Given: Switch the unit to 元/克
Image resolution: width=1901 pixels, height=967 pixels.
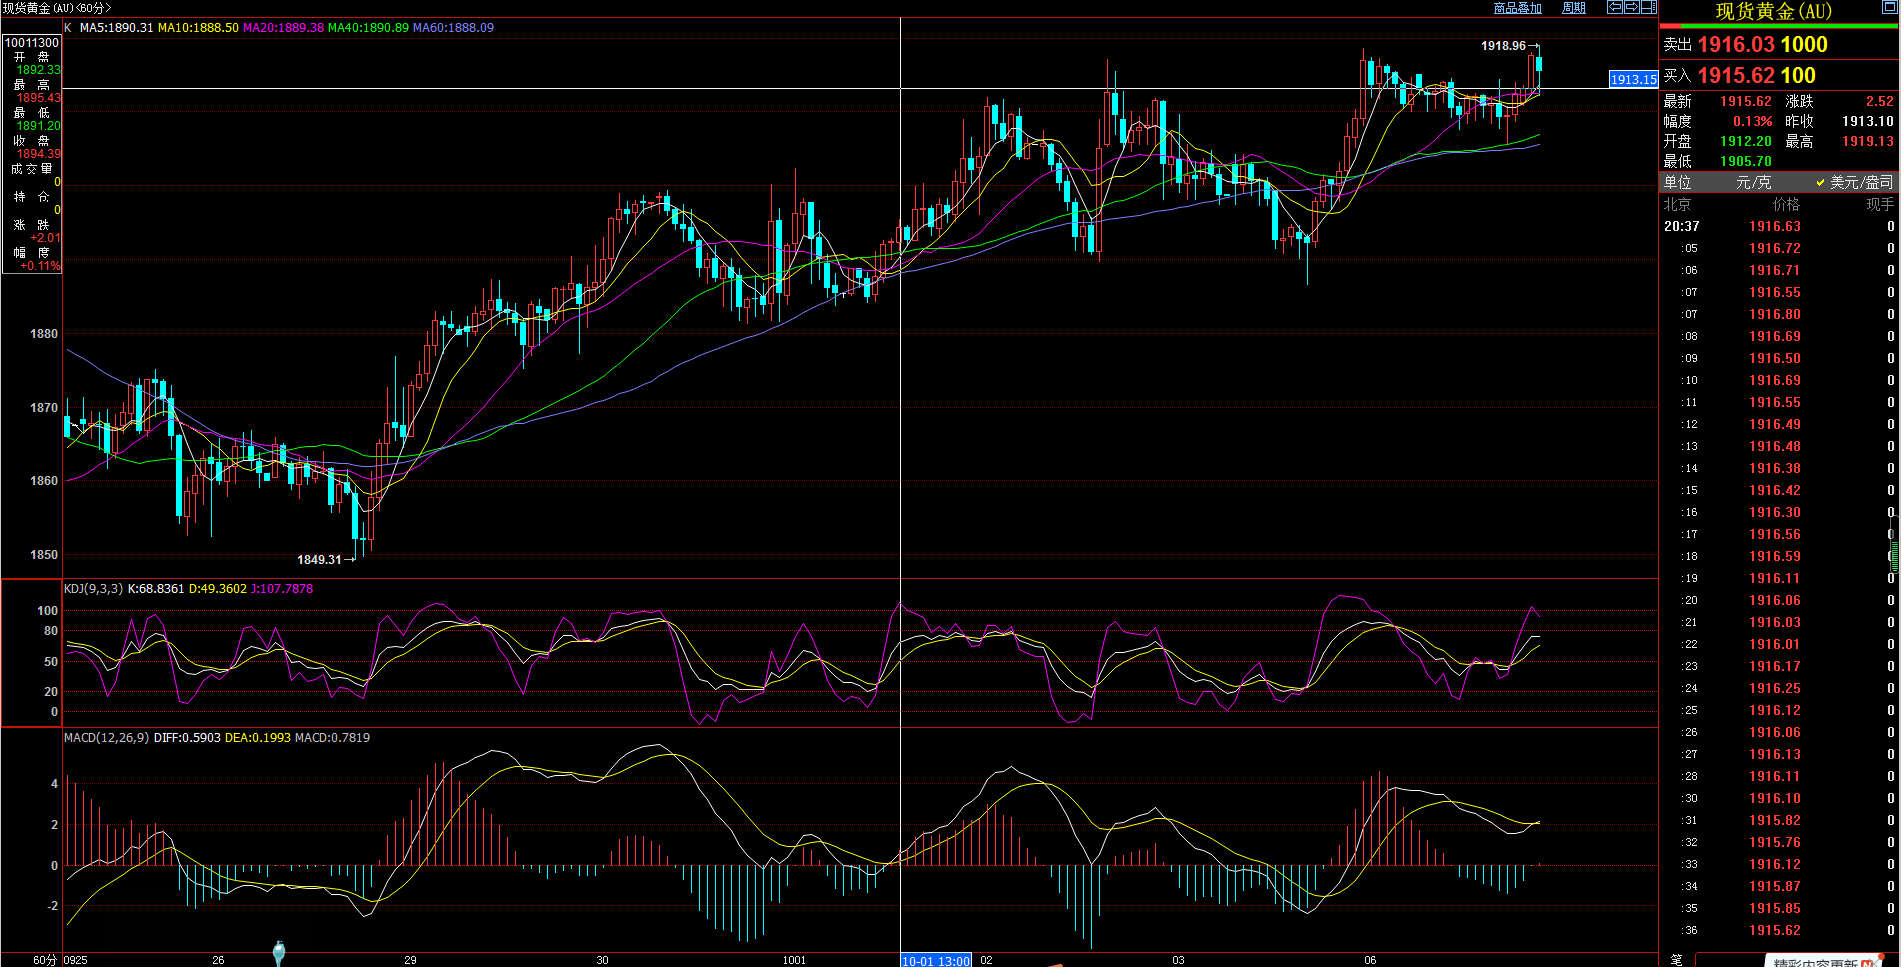Looking at the screenshot, I should 1753,182.
